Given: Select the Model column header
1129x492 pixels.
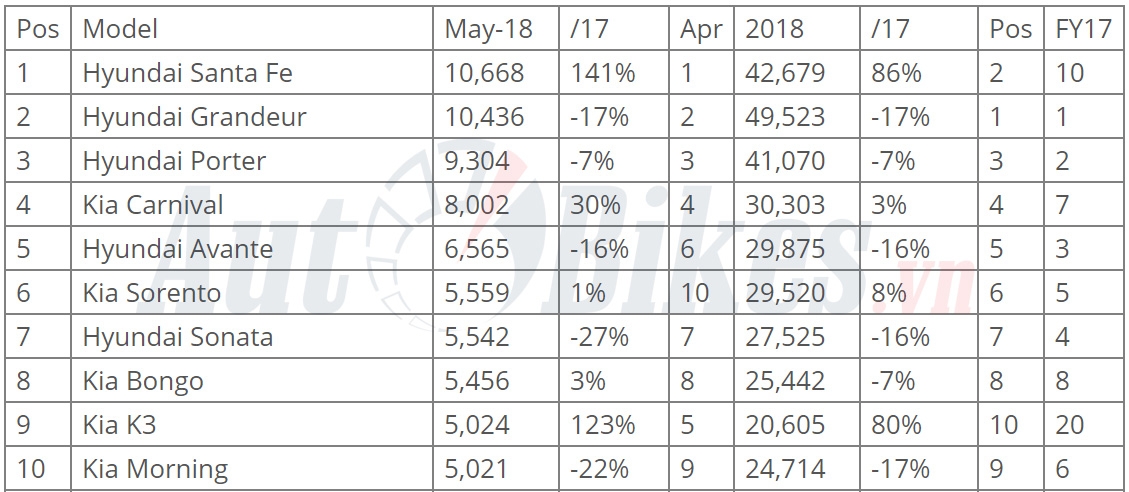Looking at the screenshot, I should click(x=120, y=29).
